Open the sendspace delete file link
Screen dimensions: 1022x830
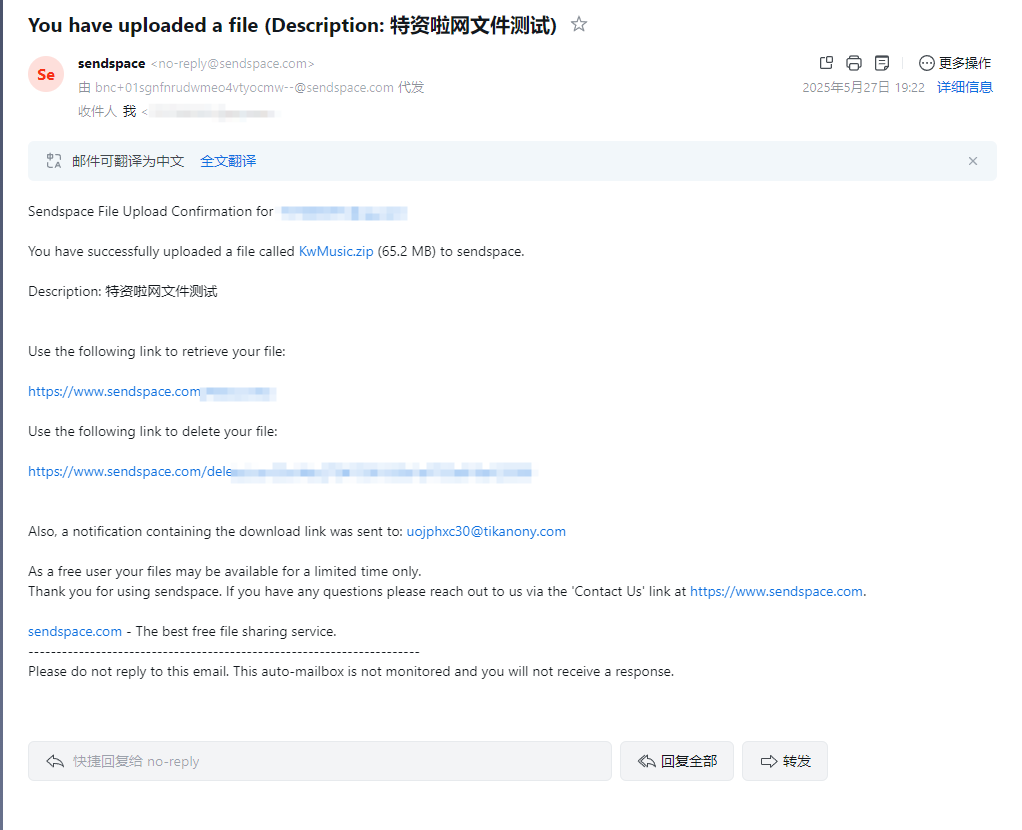coord(280,471)
